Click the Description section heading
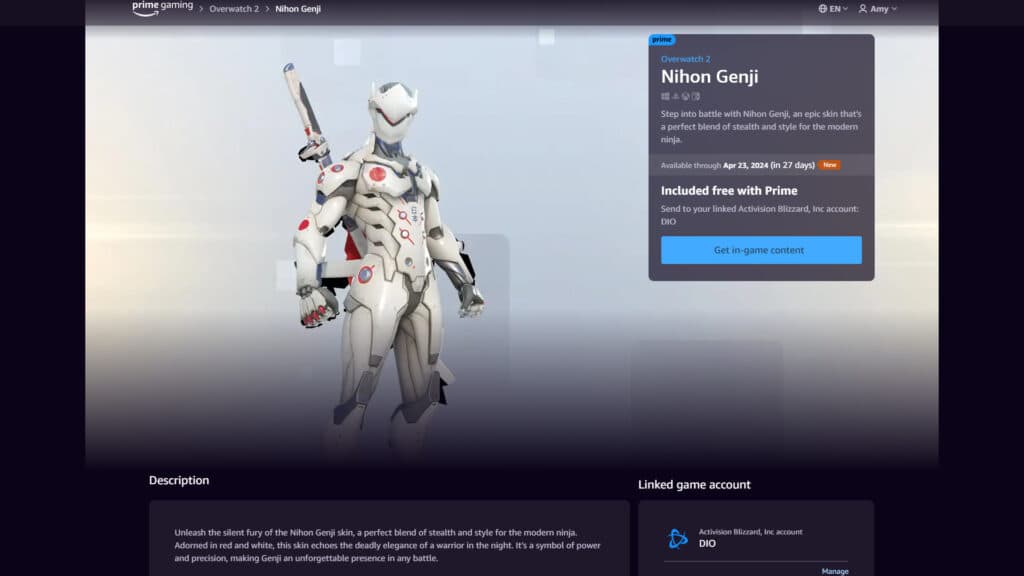This screenshot has width=1024, height=576. coord(179,480)
